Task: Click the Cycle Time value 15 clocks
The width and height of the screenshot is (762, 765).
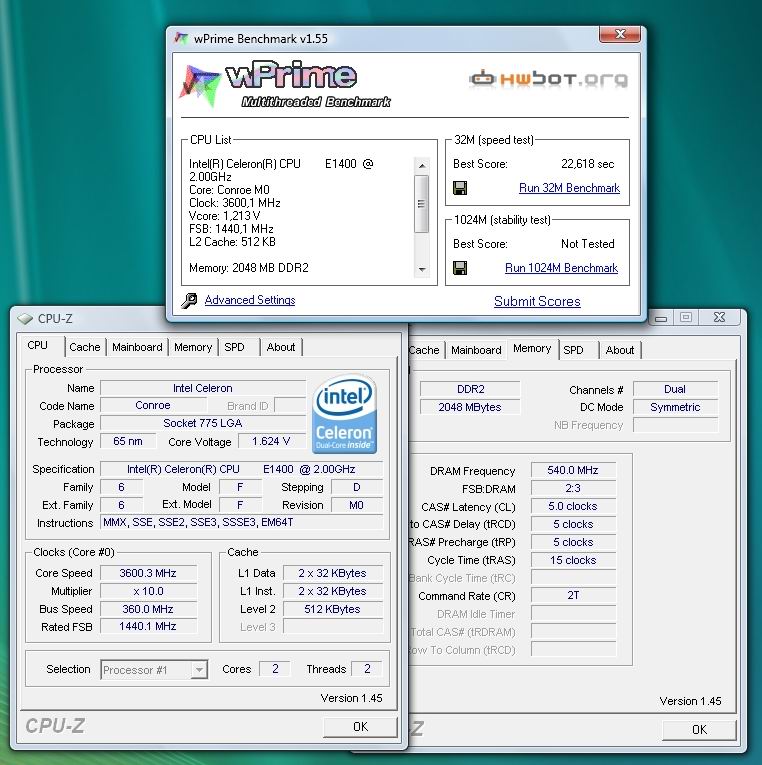Action: (573, 561)
